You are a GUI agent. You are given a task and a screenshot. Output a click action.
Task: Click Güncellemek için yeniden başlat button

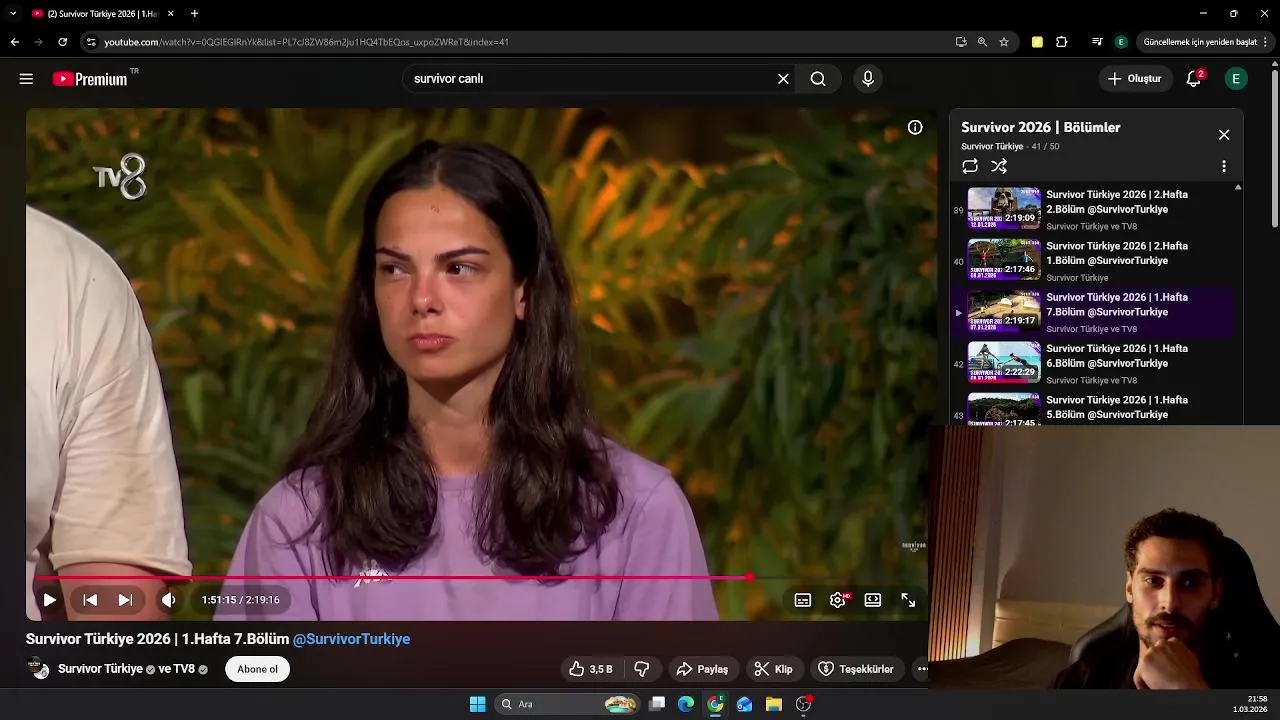click(x=1200, y=42)
